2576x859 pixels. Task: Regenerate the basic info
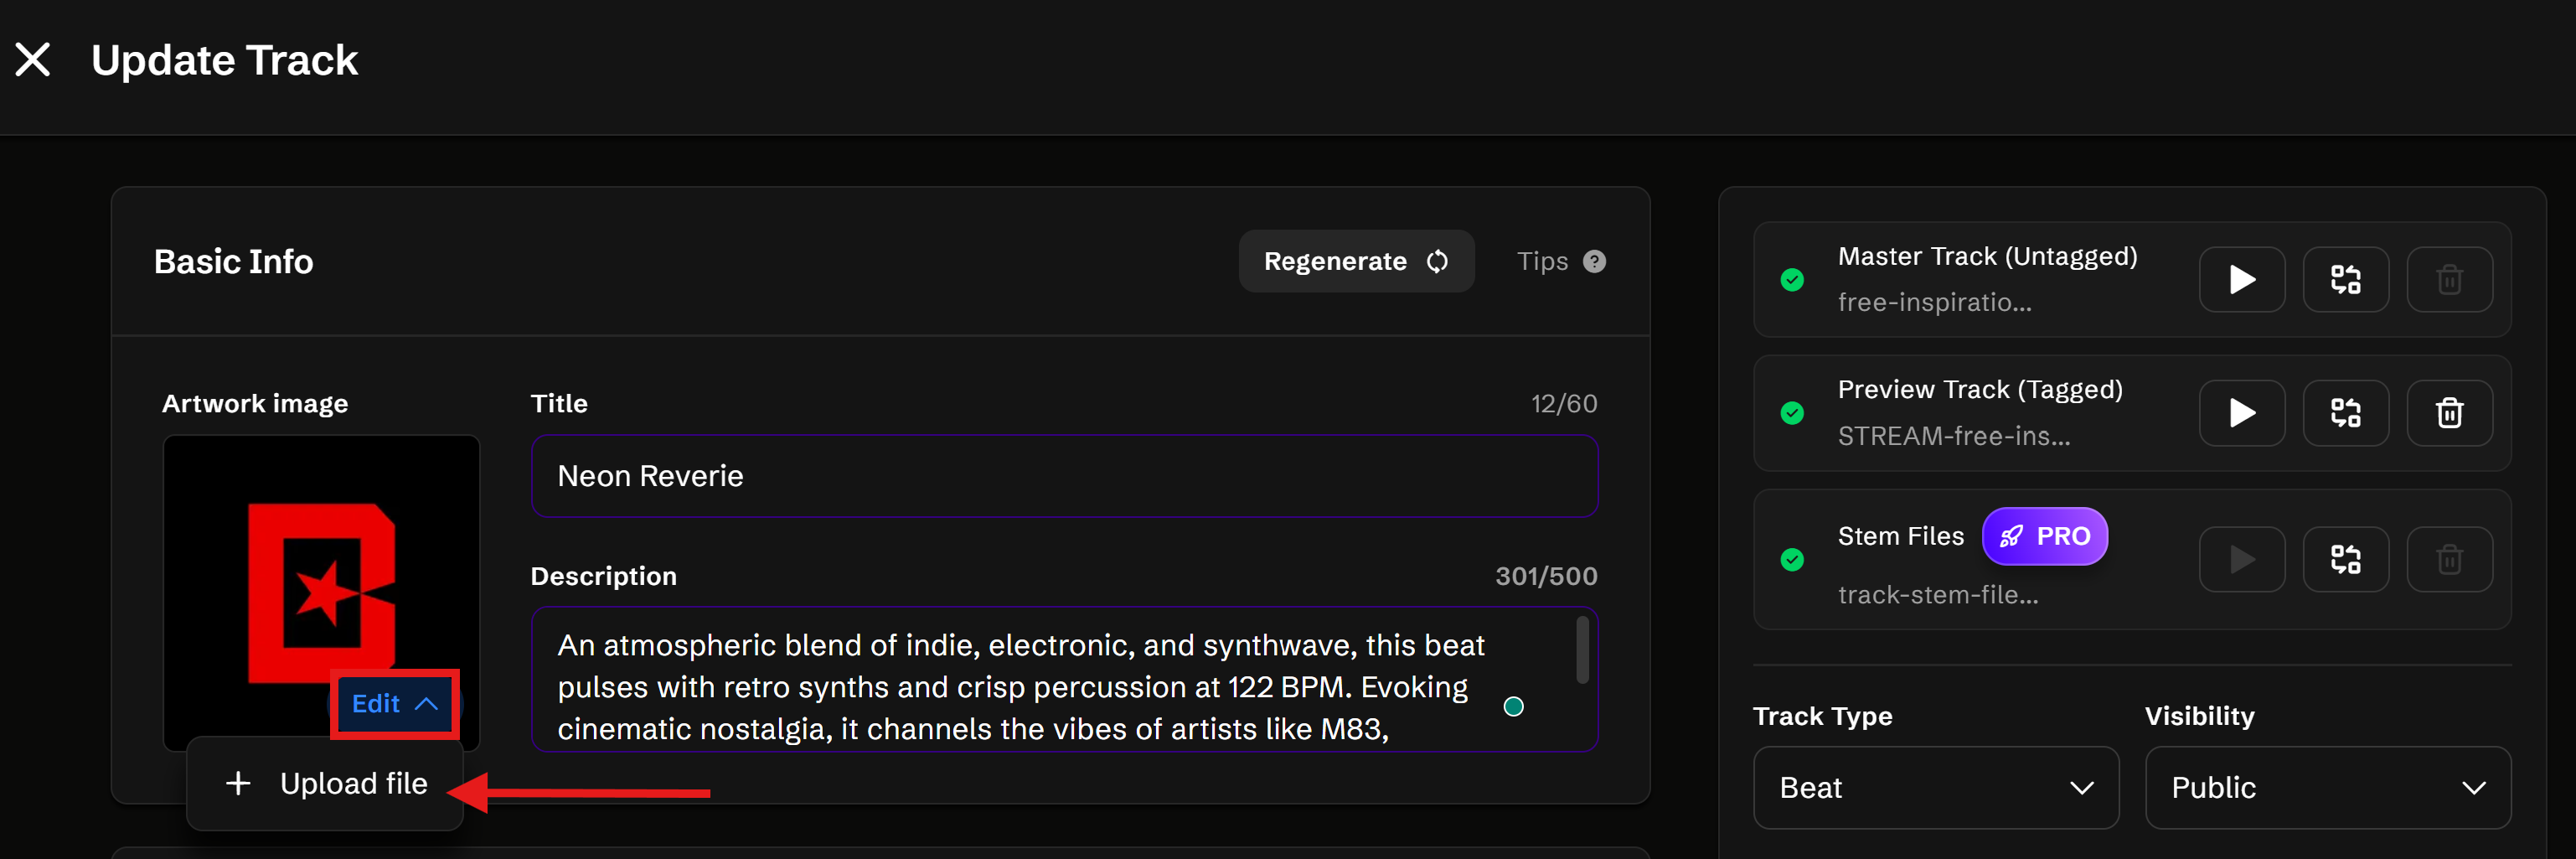1355,262
